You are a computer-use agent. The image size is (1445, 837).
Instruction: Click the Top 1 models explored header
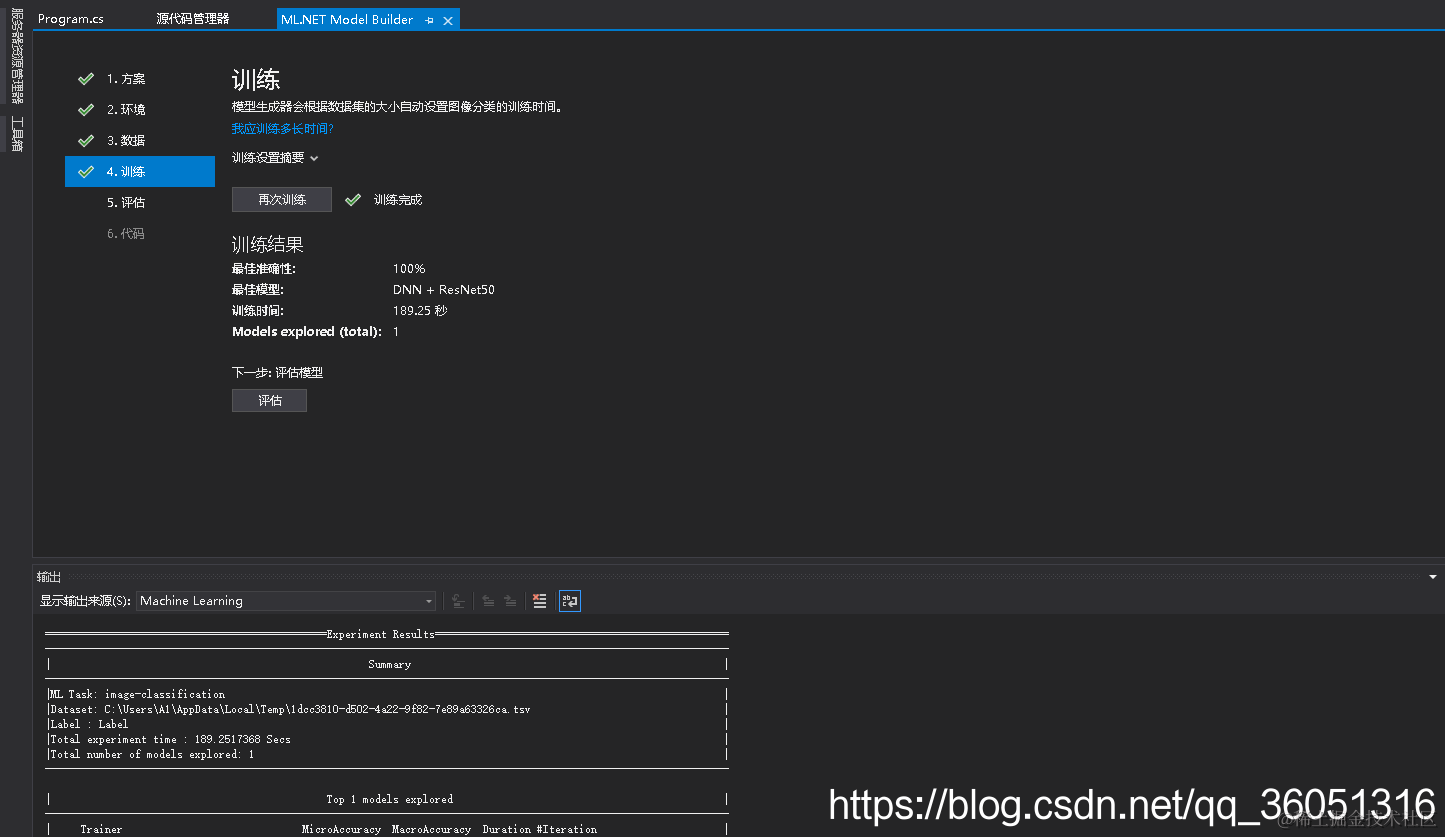(390, 799)
